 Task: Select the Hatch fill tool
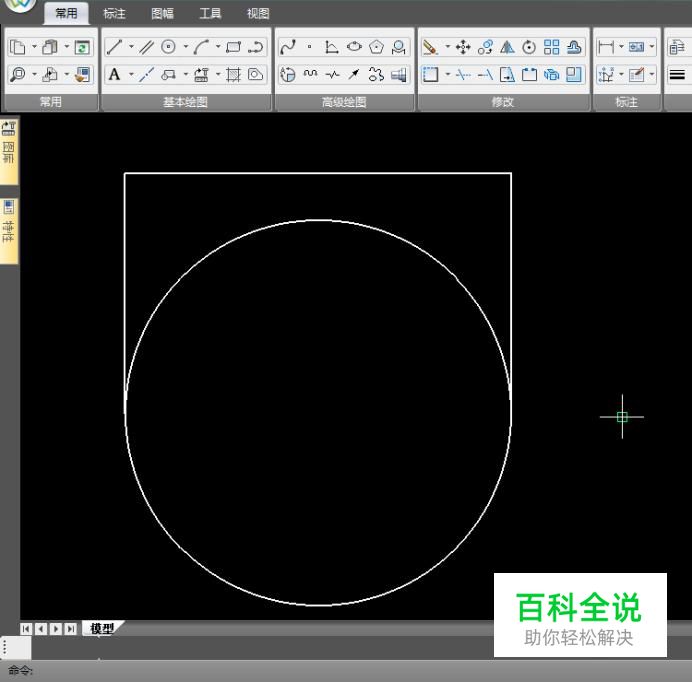[x=233, y=74]
